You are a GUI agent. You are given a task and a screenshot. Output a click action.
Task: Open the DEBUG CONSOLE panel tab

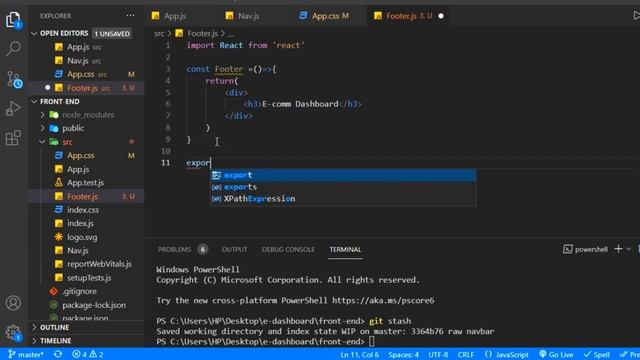pyautogui.click(x=288, y=249)
